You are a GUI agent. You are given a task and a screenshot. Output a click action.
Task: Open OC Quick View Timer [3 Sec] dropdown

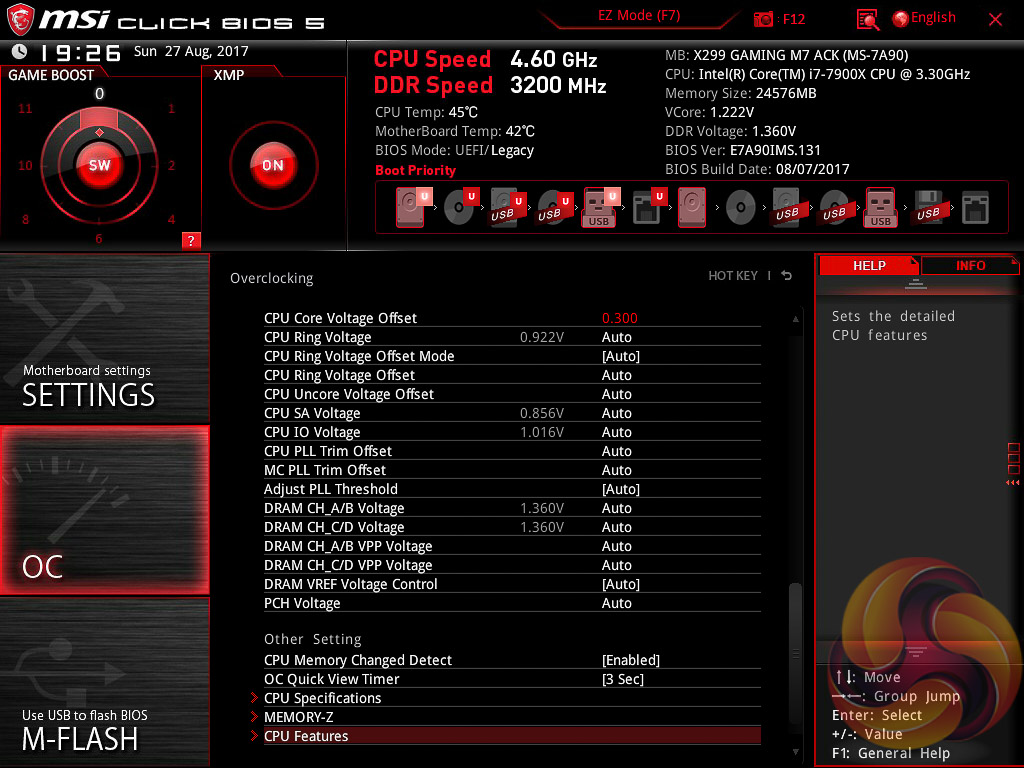pyautogui.click(x=622, y=679)
